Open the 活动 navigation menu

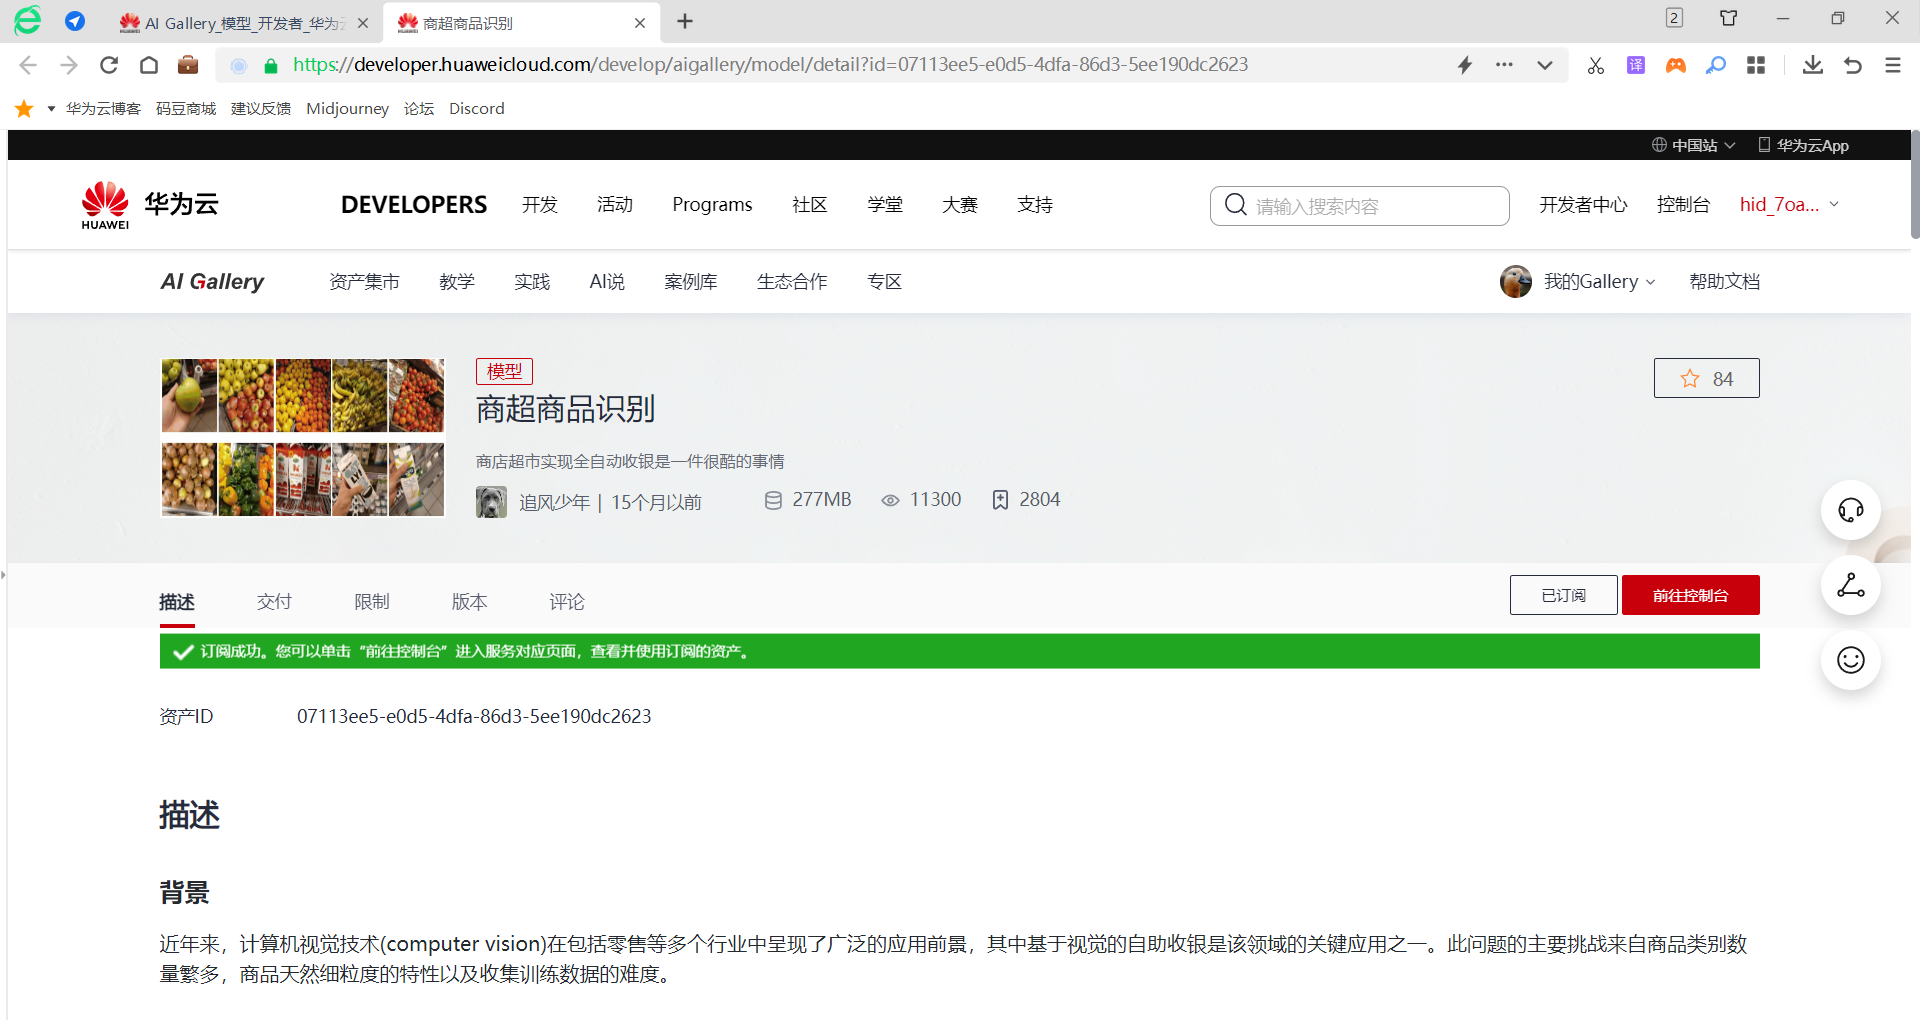pyautogui.click(x=615, y=205)
